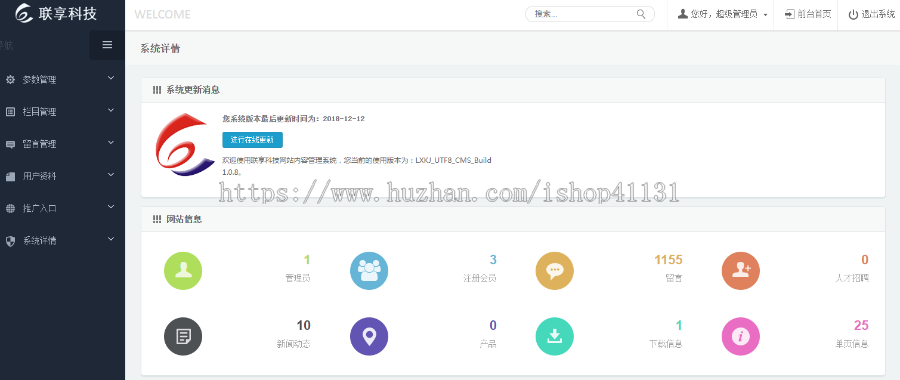Click the blue 注册会员 group icon

(369, 271)
